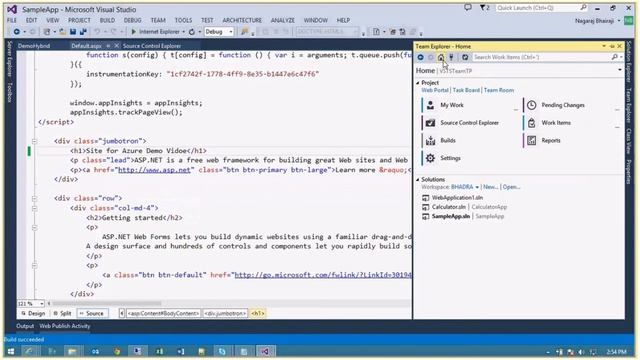
Task: Select the div.jumbotron breadcrumb tag
Action: point(225,313)
